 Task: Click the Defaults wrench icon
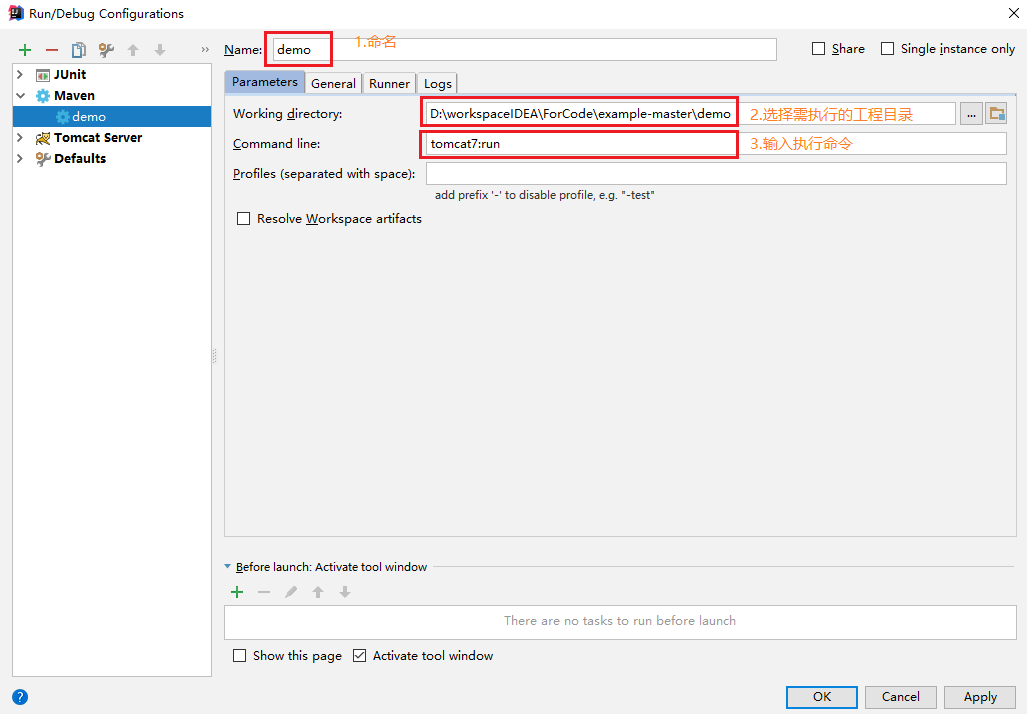pos(43,159)
